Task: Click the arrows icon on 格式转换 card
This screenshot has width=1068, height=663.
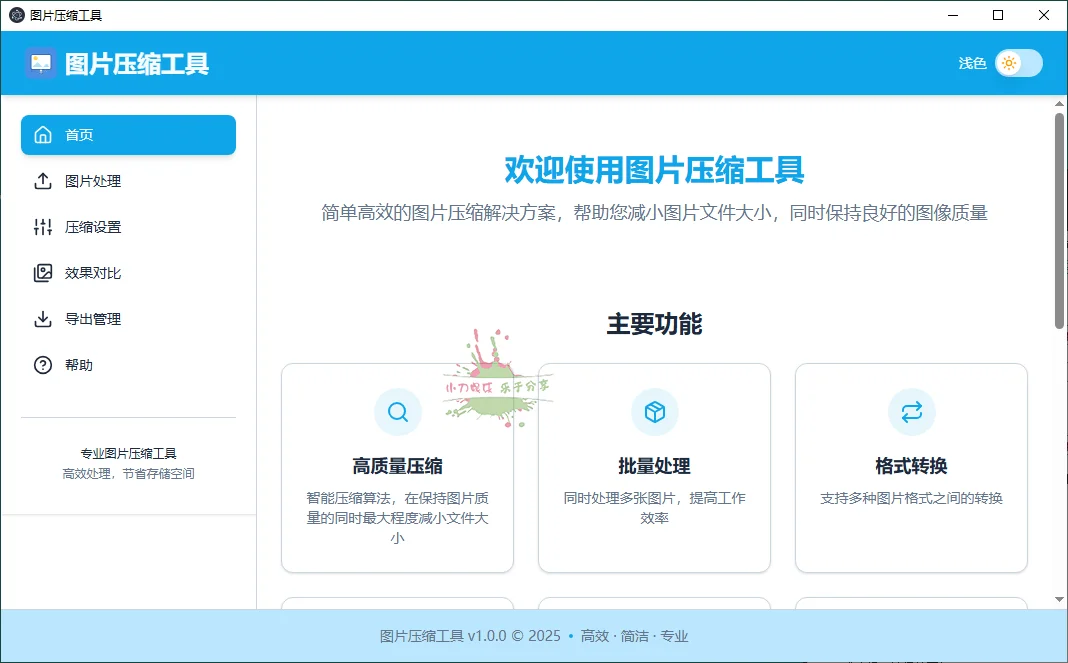Action: pos(911,411)
